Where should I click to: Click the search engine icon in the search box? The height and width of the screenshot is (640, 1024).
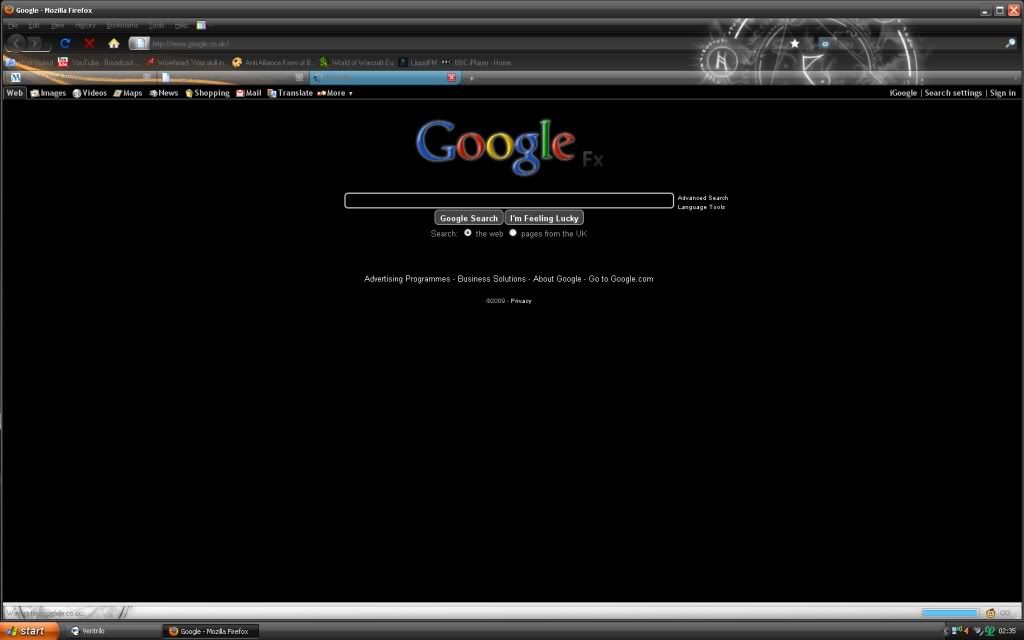(825, 44)
